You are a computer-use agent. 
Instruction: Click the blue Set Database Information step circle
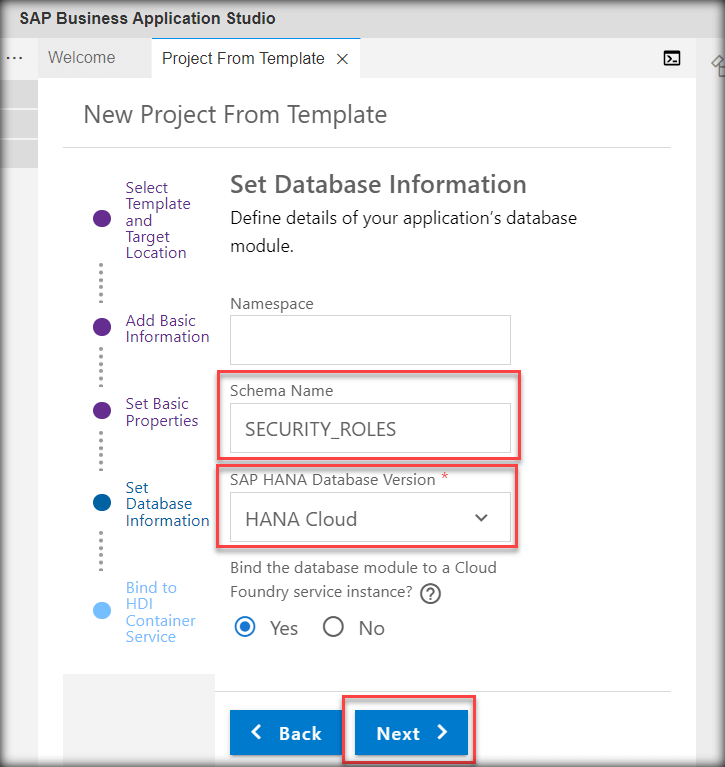[x=102, y=502]
